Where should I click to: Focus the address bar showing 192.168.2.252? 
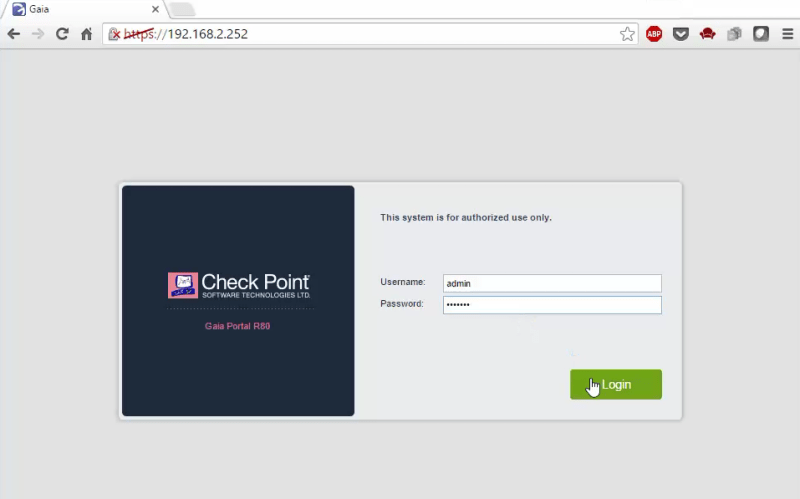[370, 34]
